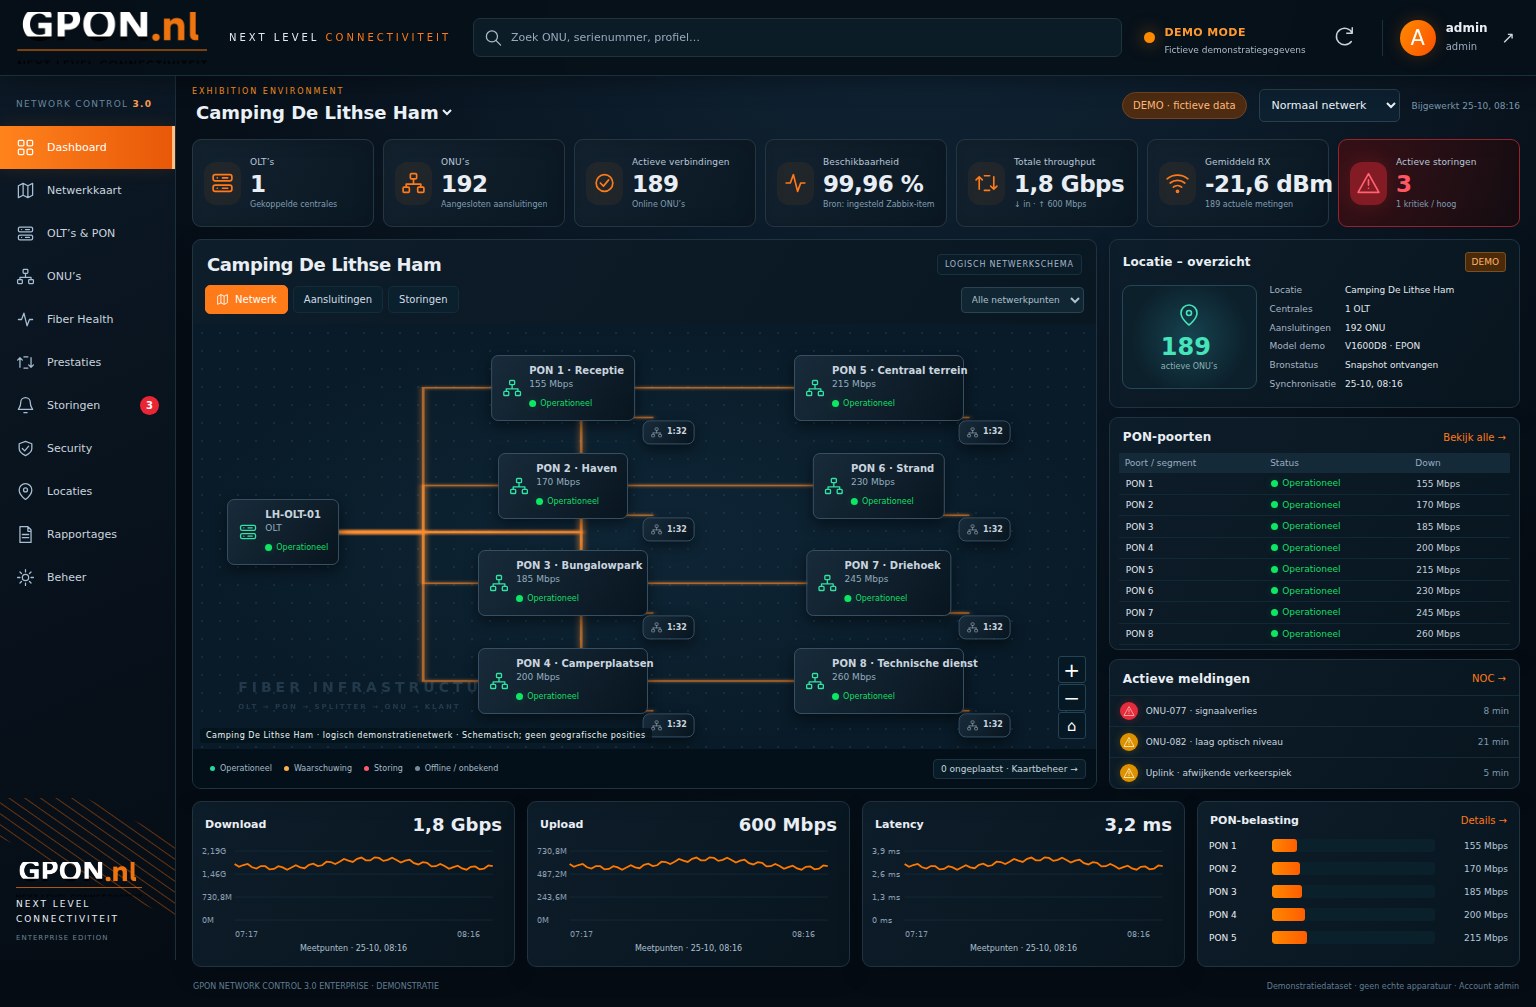The image size is (1536, 1007).
Task: Click Bekijk alle link in PON-poorten
Action: click(x=1474, y=437)
